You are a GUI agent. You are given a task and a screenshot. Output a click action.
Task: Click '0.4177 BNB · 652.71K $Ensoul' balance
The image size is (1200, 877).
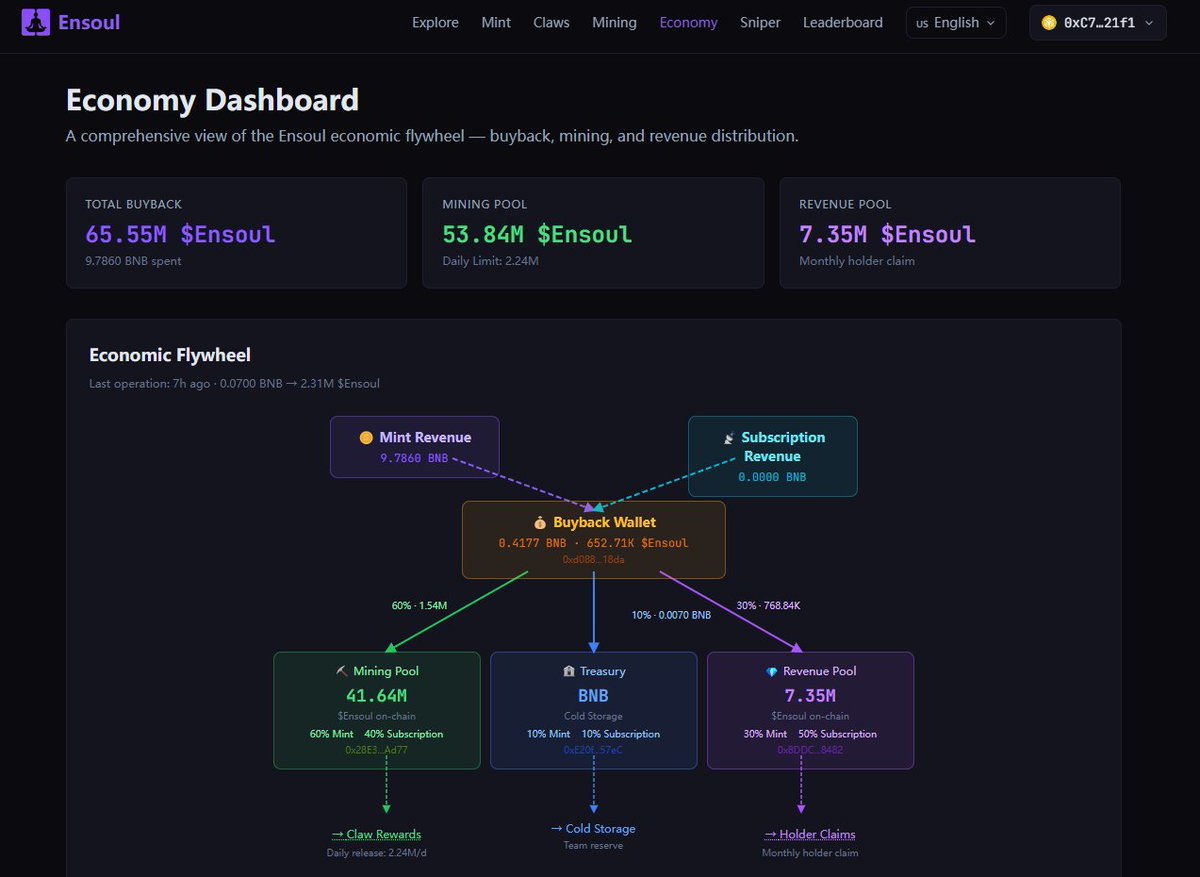pos(593,542)
